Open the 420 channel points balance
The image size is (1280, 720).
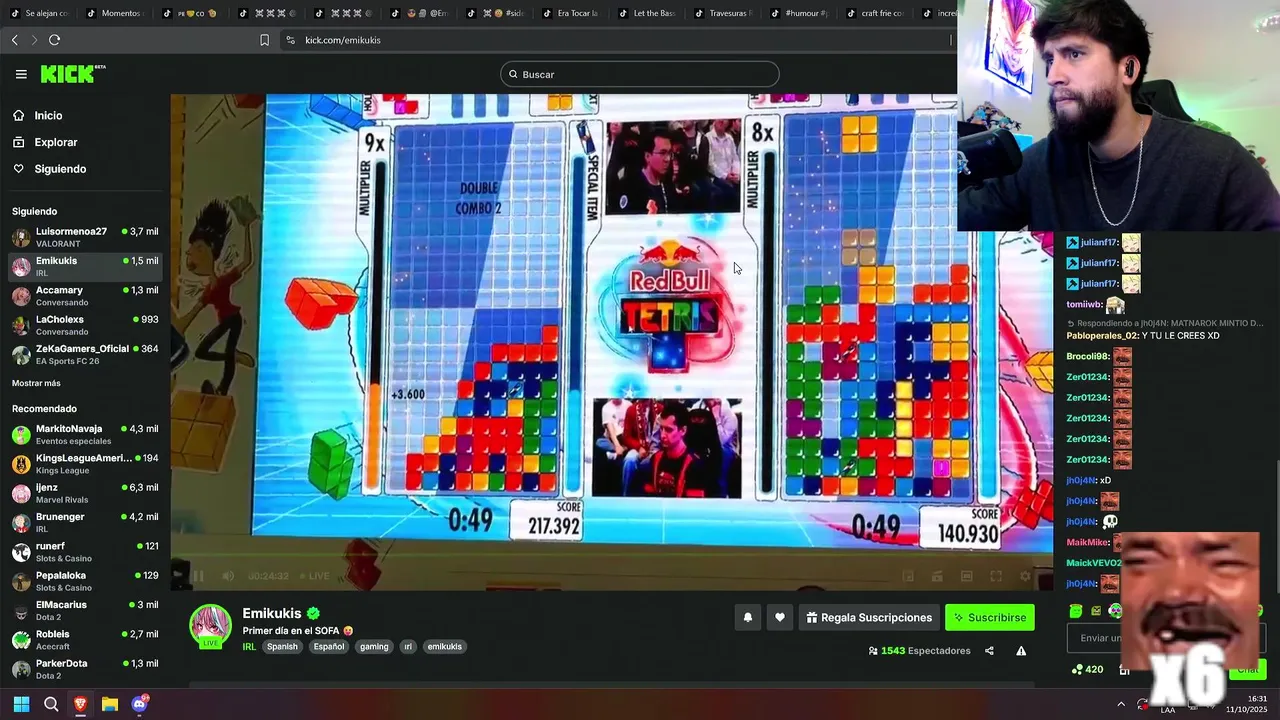[x=1087, y=670]
